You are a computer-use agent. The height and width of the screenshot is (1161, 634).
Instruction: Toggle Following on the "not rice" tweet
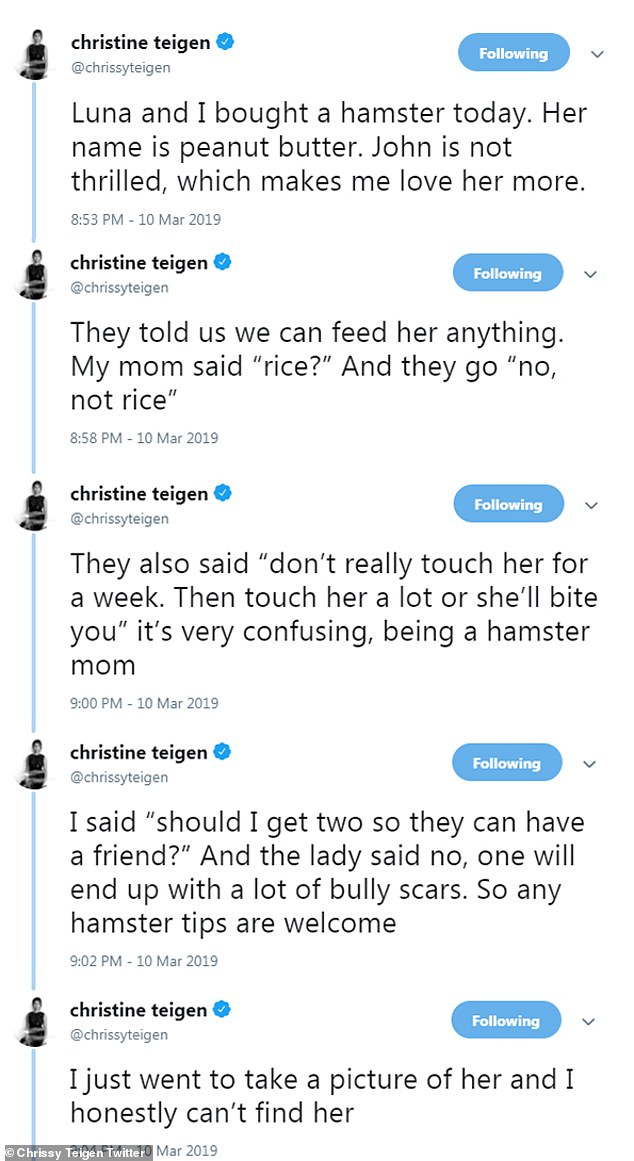[507, 273]
